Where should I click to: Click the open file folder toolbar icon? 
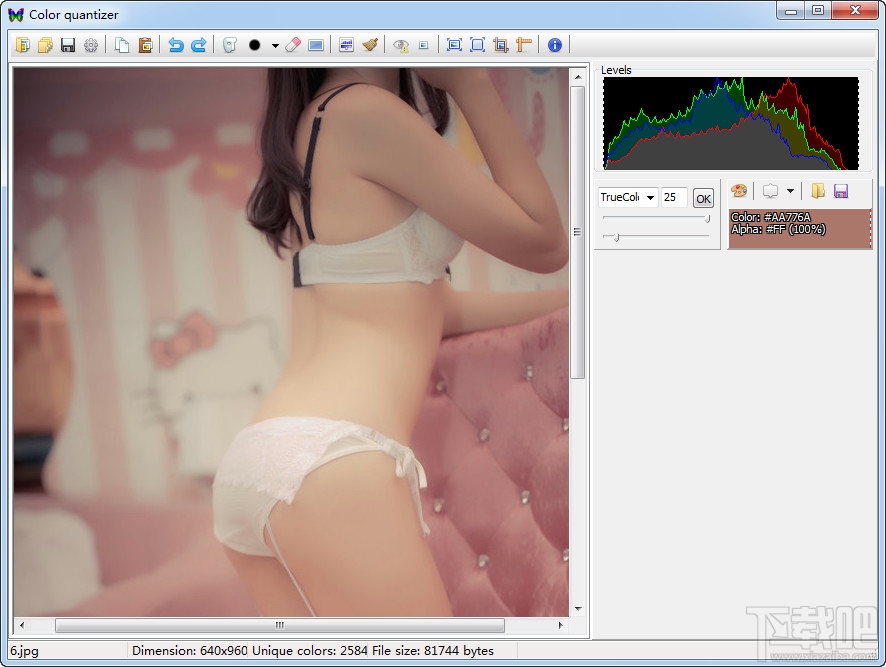coord(24,45)
